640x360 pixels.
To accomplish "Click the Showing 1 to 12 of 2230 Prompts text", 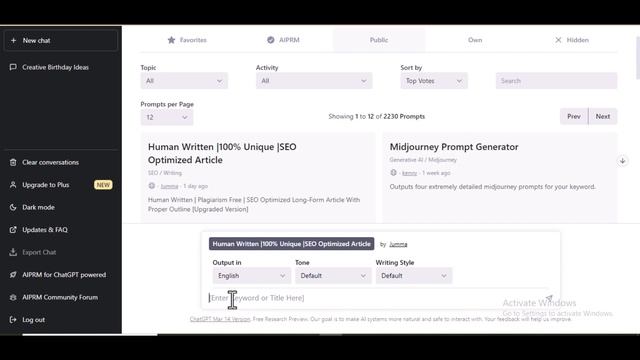I will (377, 117).
